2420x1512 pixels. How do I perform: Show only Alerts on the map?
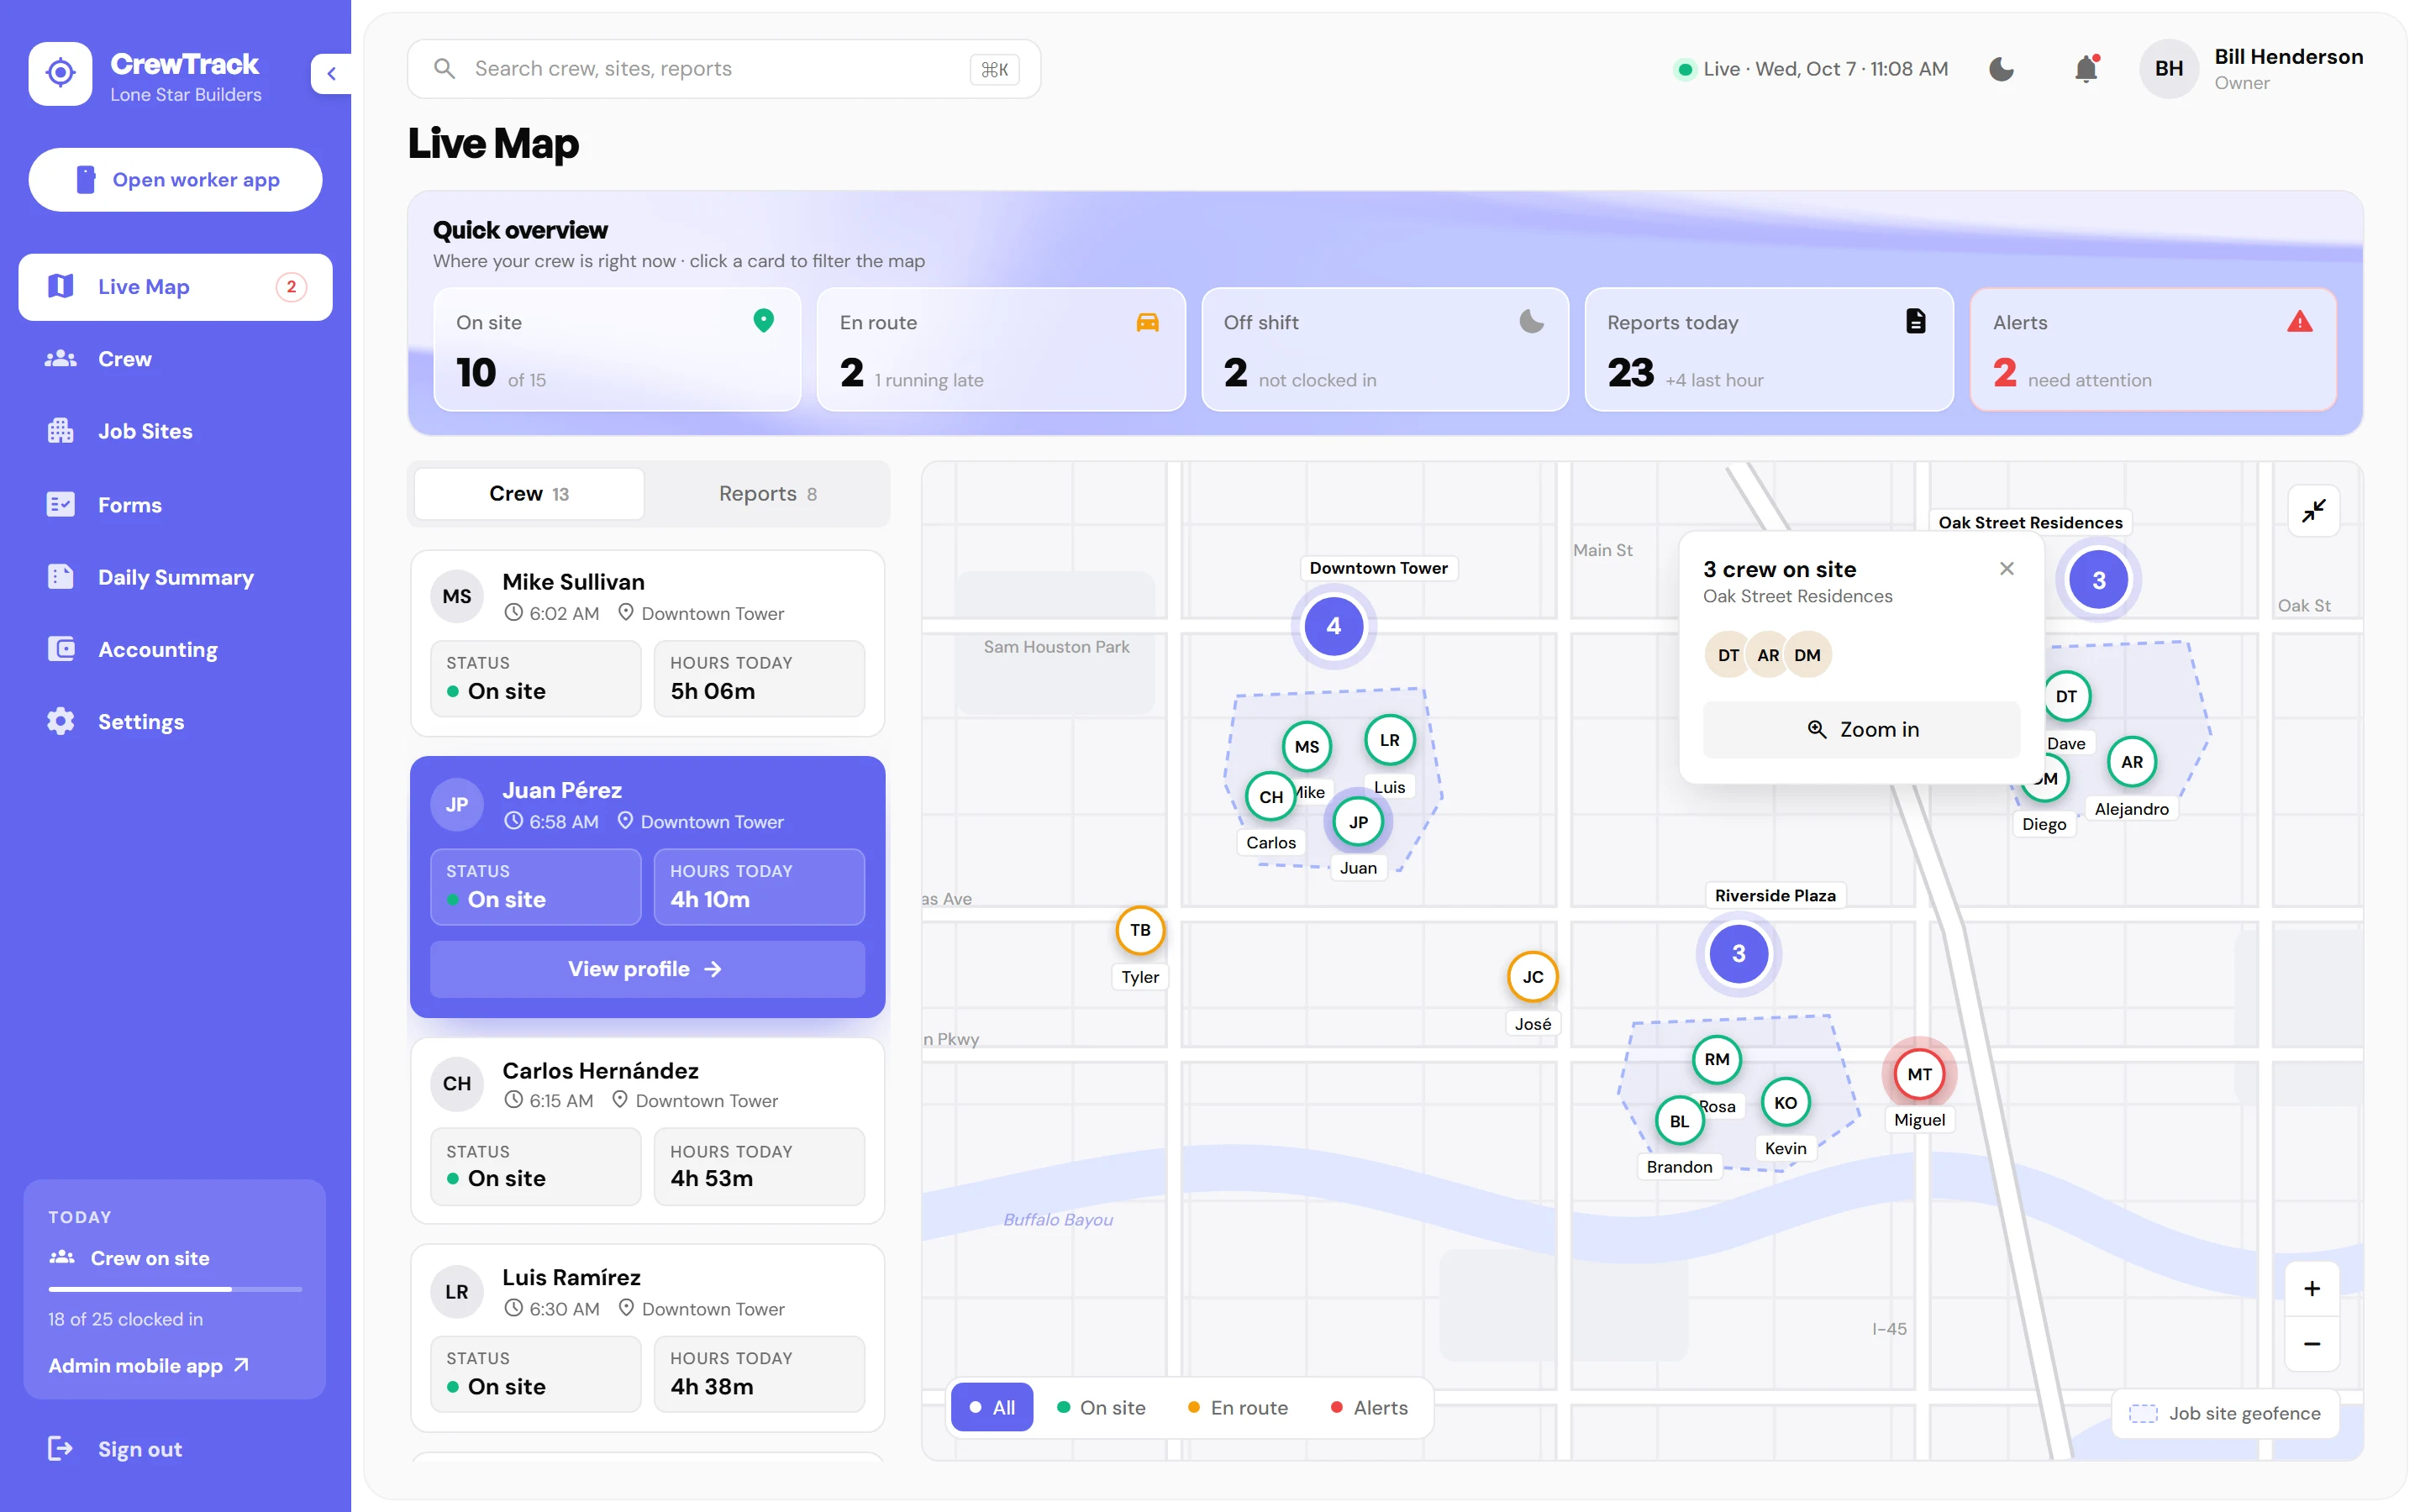point(1369,1408)
